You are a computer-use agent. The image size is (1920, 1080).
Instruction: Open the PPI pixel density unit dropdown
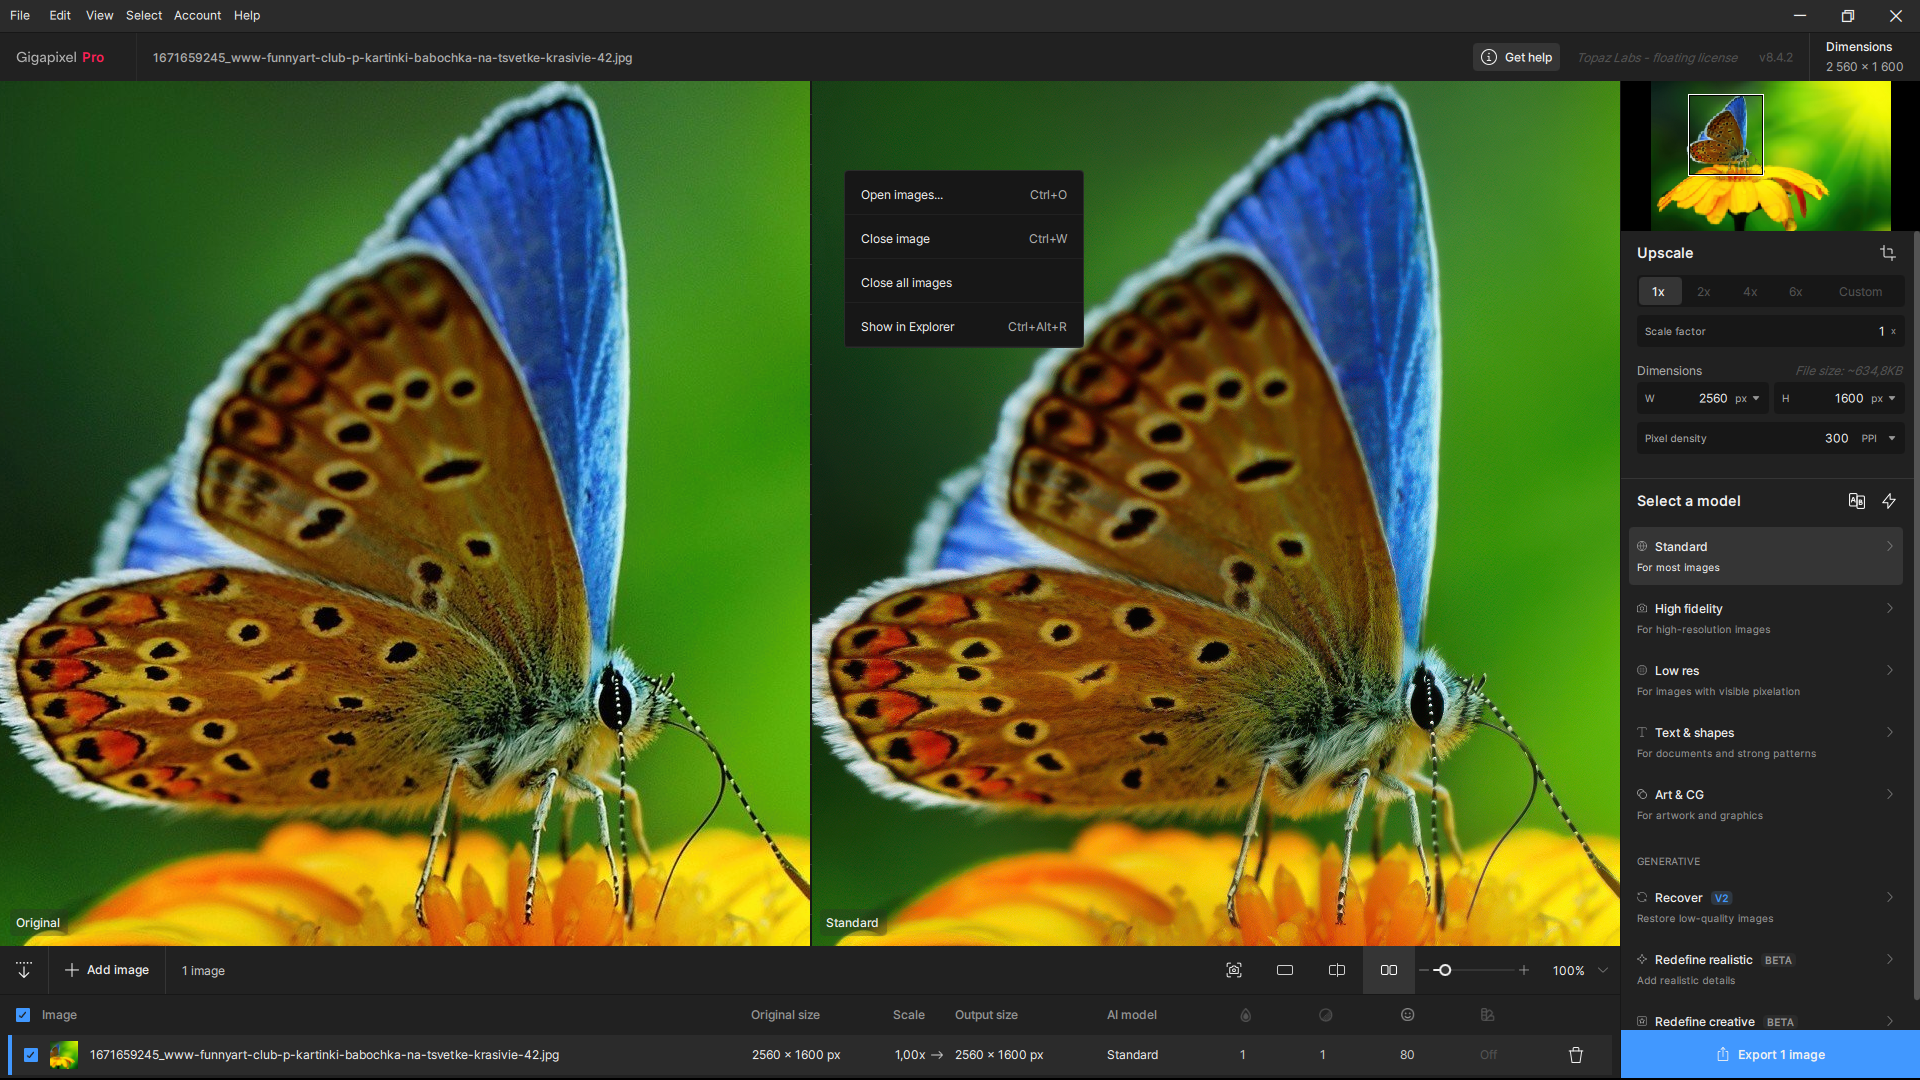1891,438
